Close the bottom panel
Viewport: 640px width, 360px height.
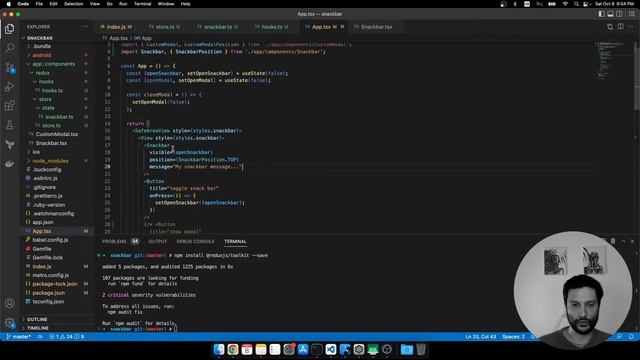tap(632, 241)
